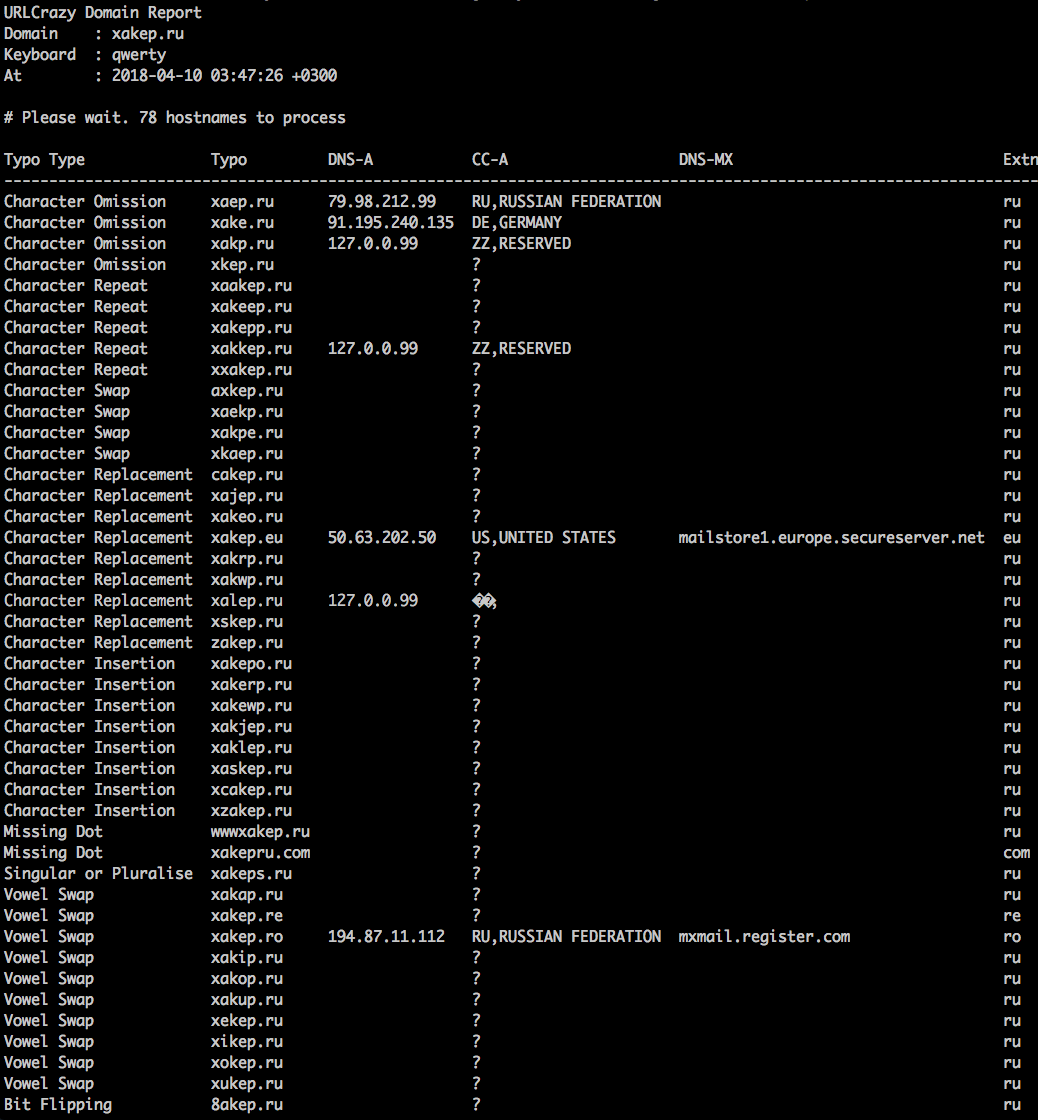The width and height of the screenshot is (1038, 1120).
Task: Click the IP address 50.63.202.50
Action: [382, 537]
